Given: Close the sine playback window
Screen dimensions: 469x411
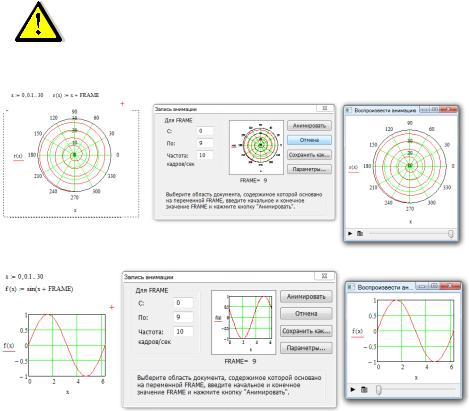Looking at the screenshot, I should click(x=450, y=286).
